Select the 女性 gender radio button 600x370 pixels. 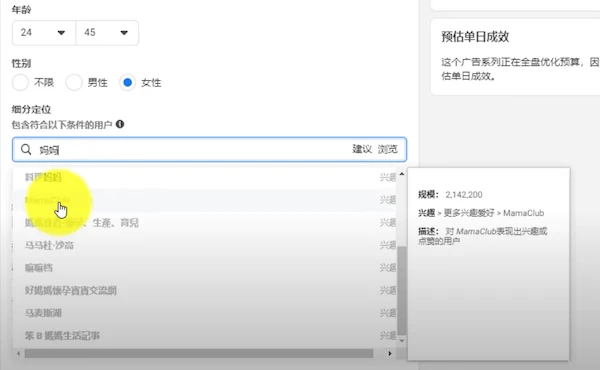click(x=127, y=82)
